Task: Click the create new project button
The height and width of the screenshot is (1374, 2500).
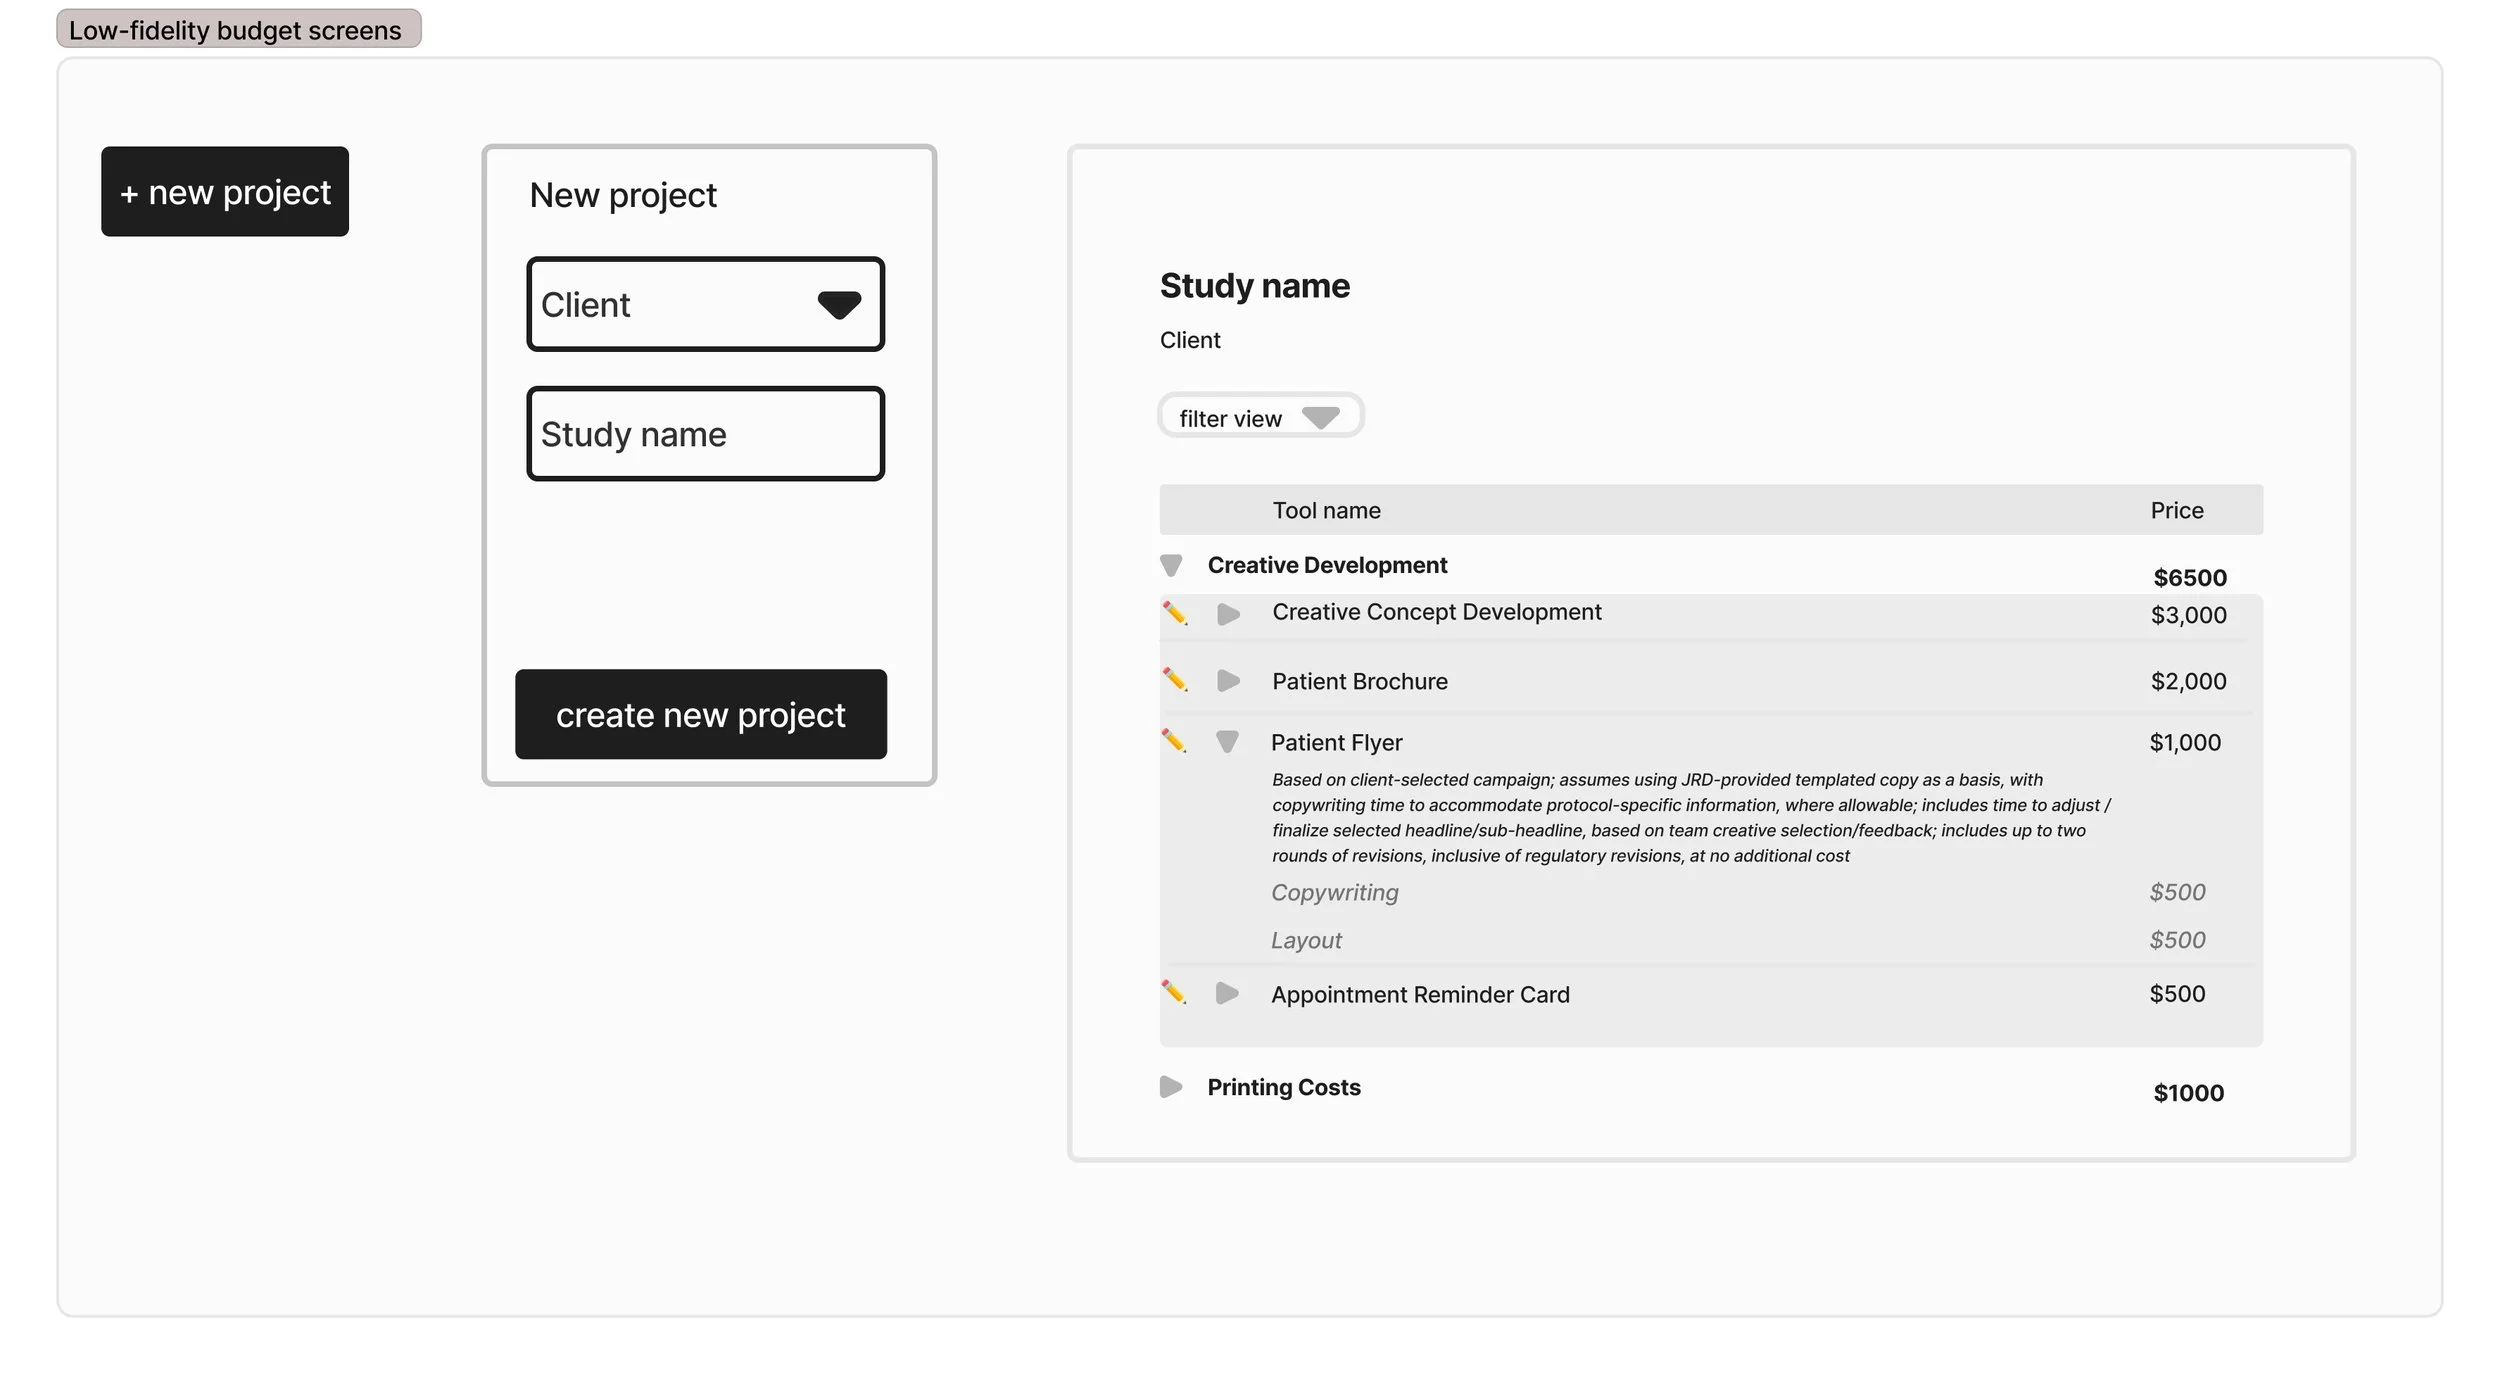Action: point(701,714)
